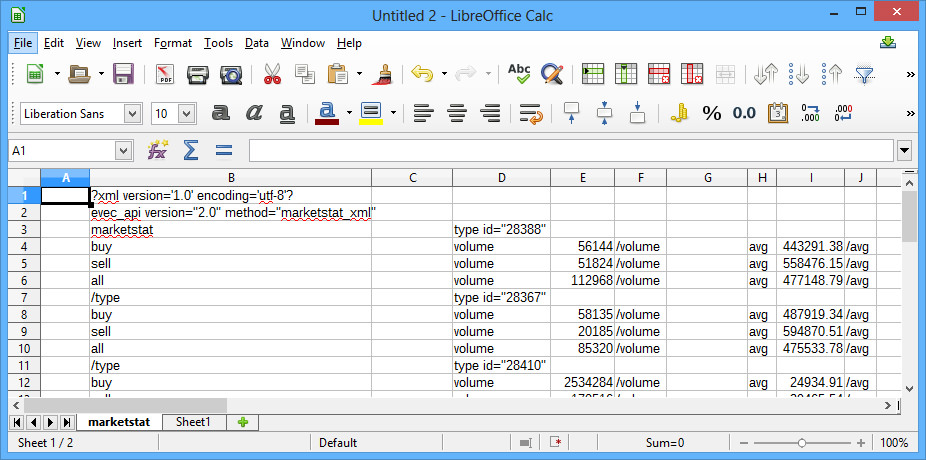
Task: Delete decimal place
Action: click(x=843, y=113)
